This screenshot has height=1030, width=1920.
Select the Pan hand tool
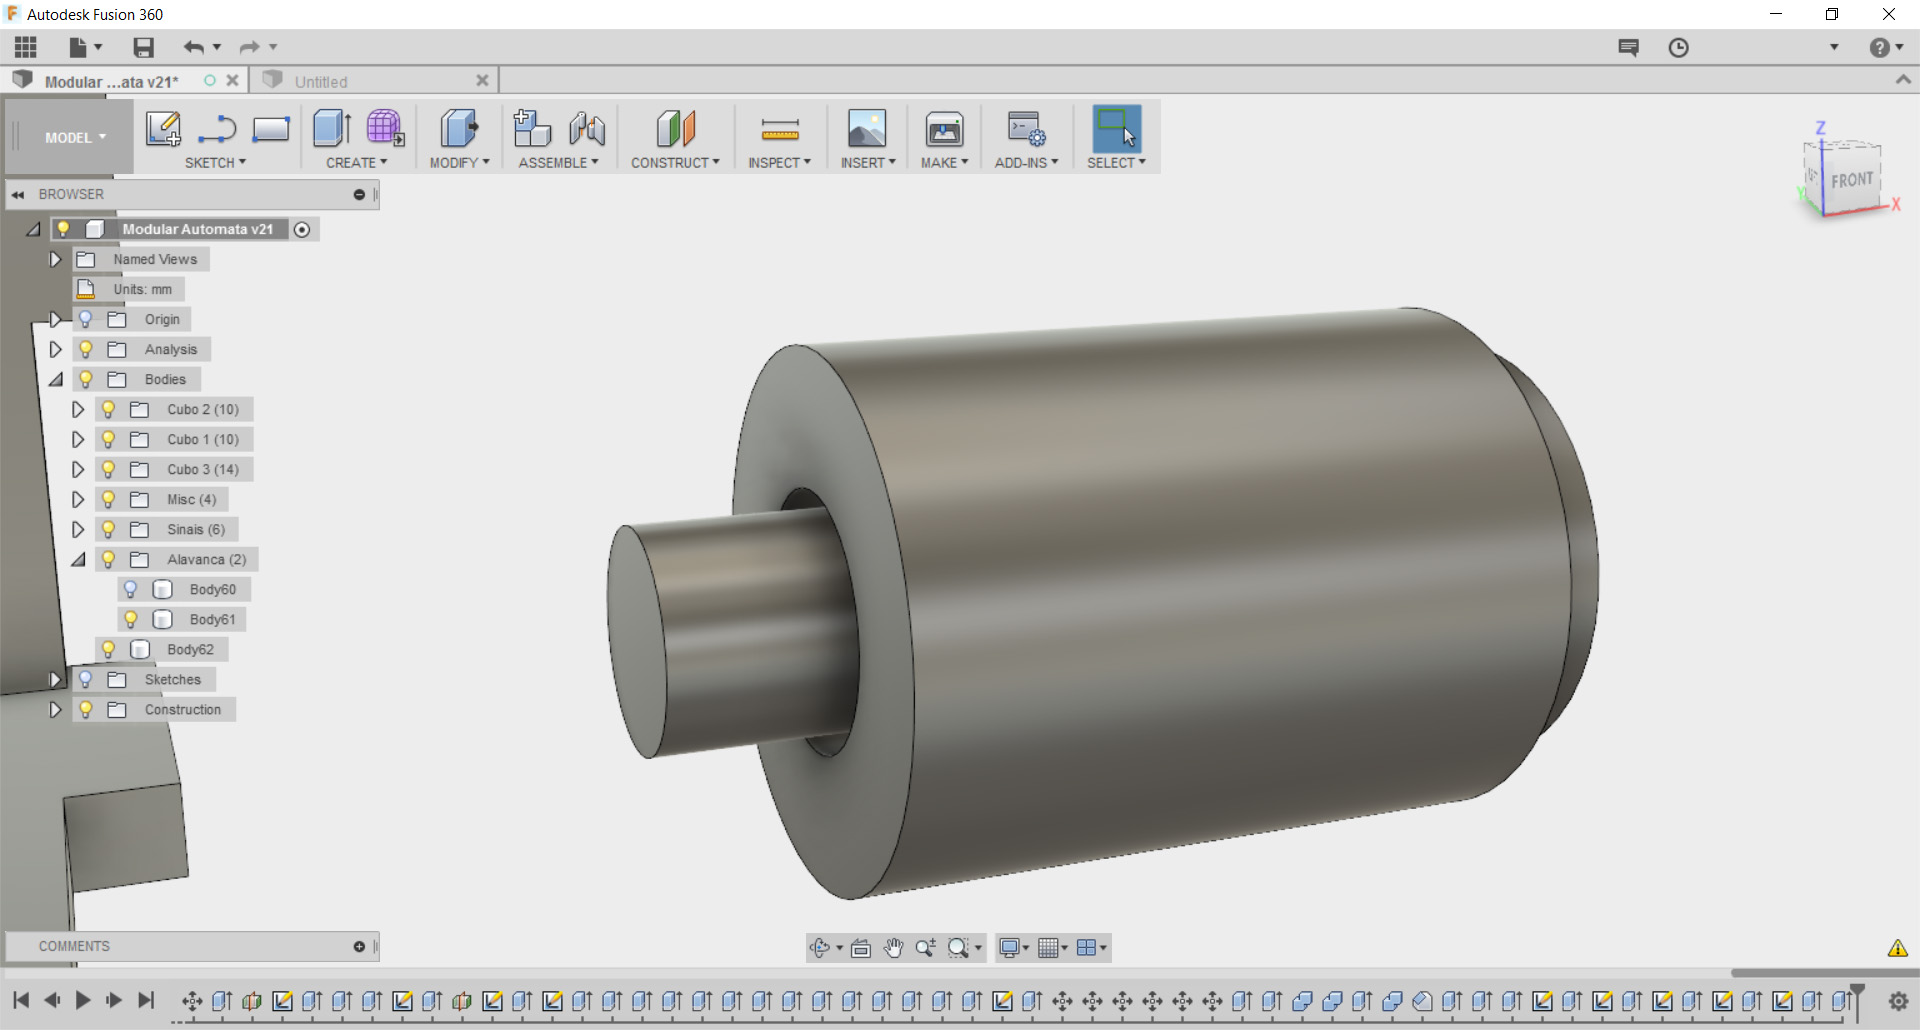[x=893, y=947]
